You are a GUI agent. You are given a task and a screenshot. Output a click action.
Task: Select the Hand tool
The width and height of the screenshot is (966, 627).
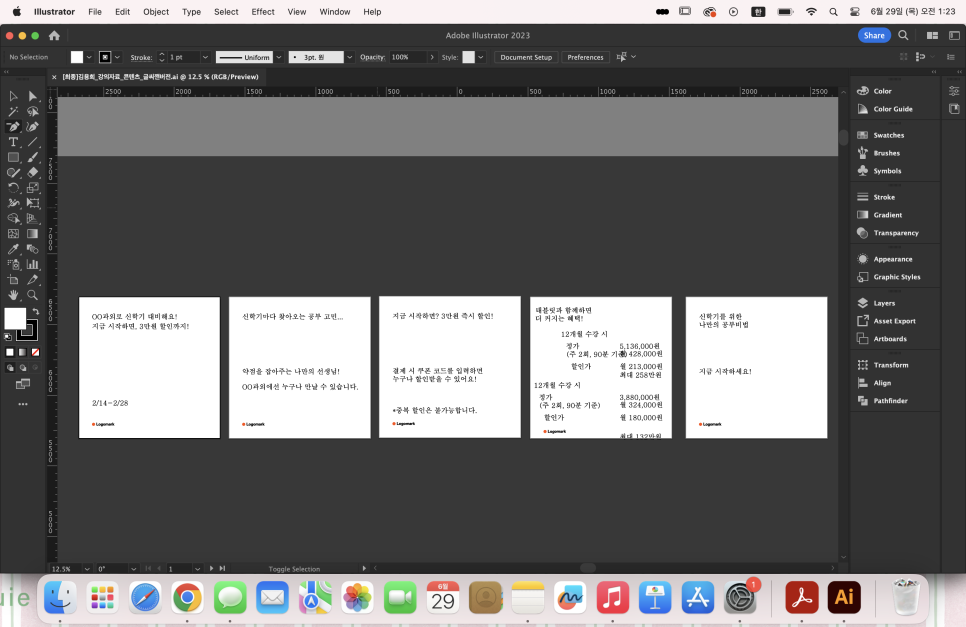13,295
